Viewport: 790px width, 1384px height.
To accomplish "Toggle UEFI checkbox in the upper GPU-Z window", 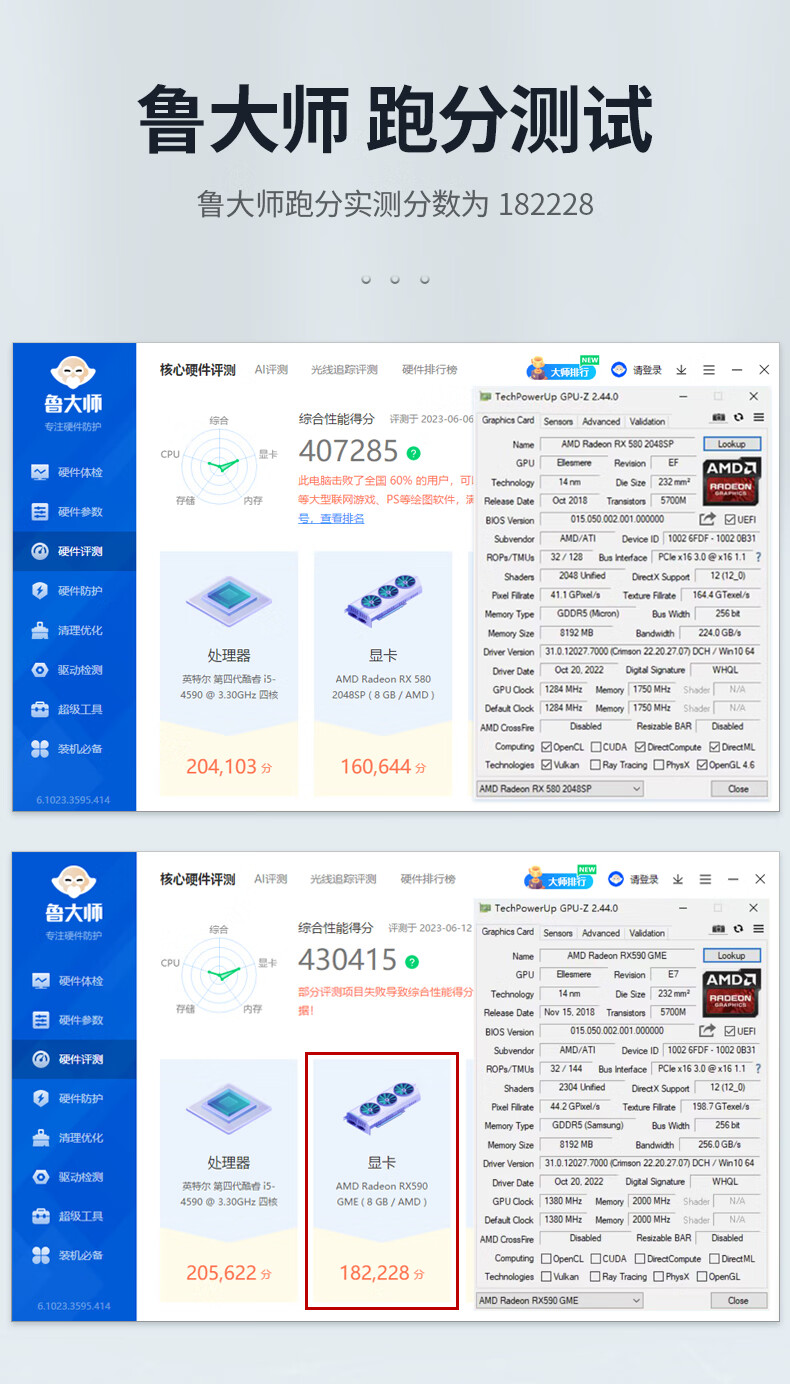I will 730,520.
